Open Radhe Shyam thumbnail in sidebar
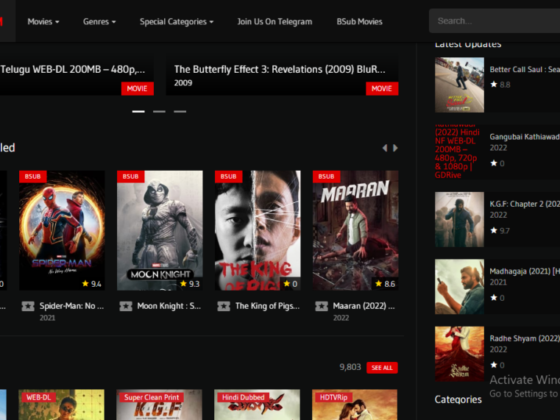Image resolution: width=560 pixels, height=420 pixels. 459,354
